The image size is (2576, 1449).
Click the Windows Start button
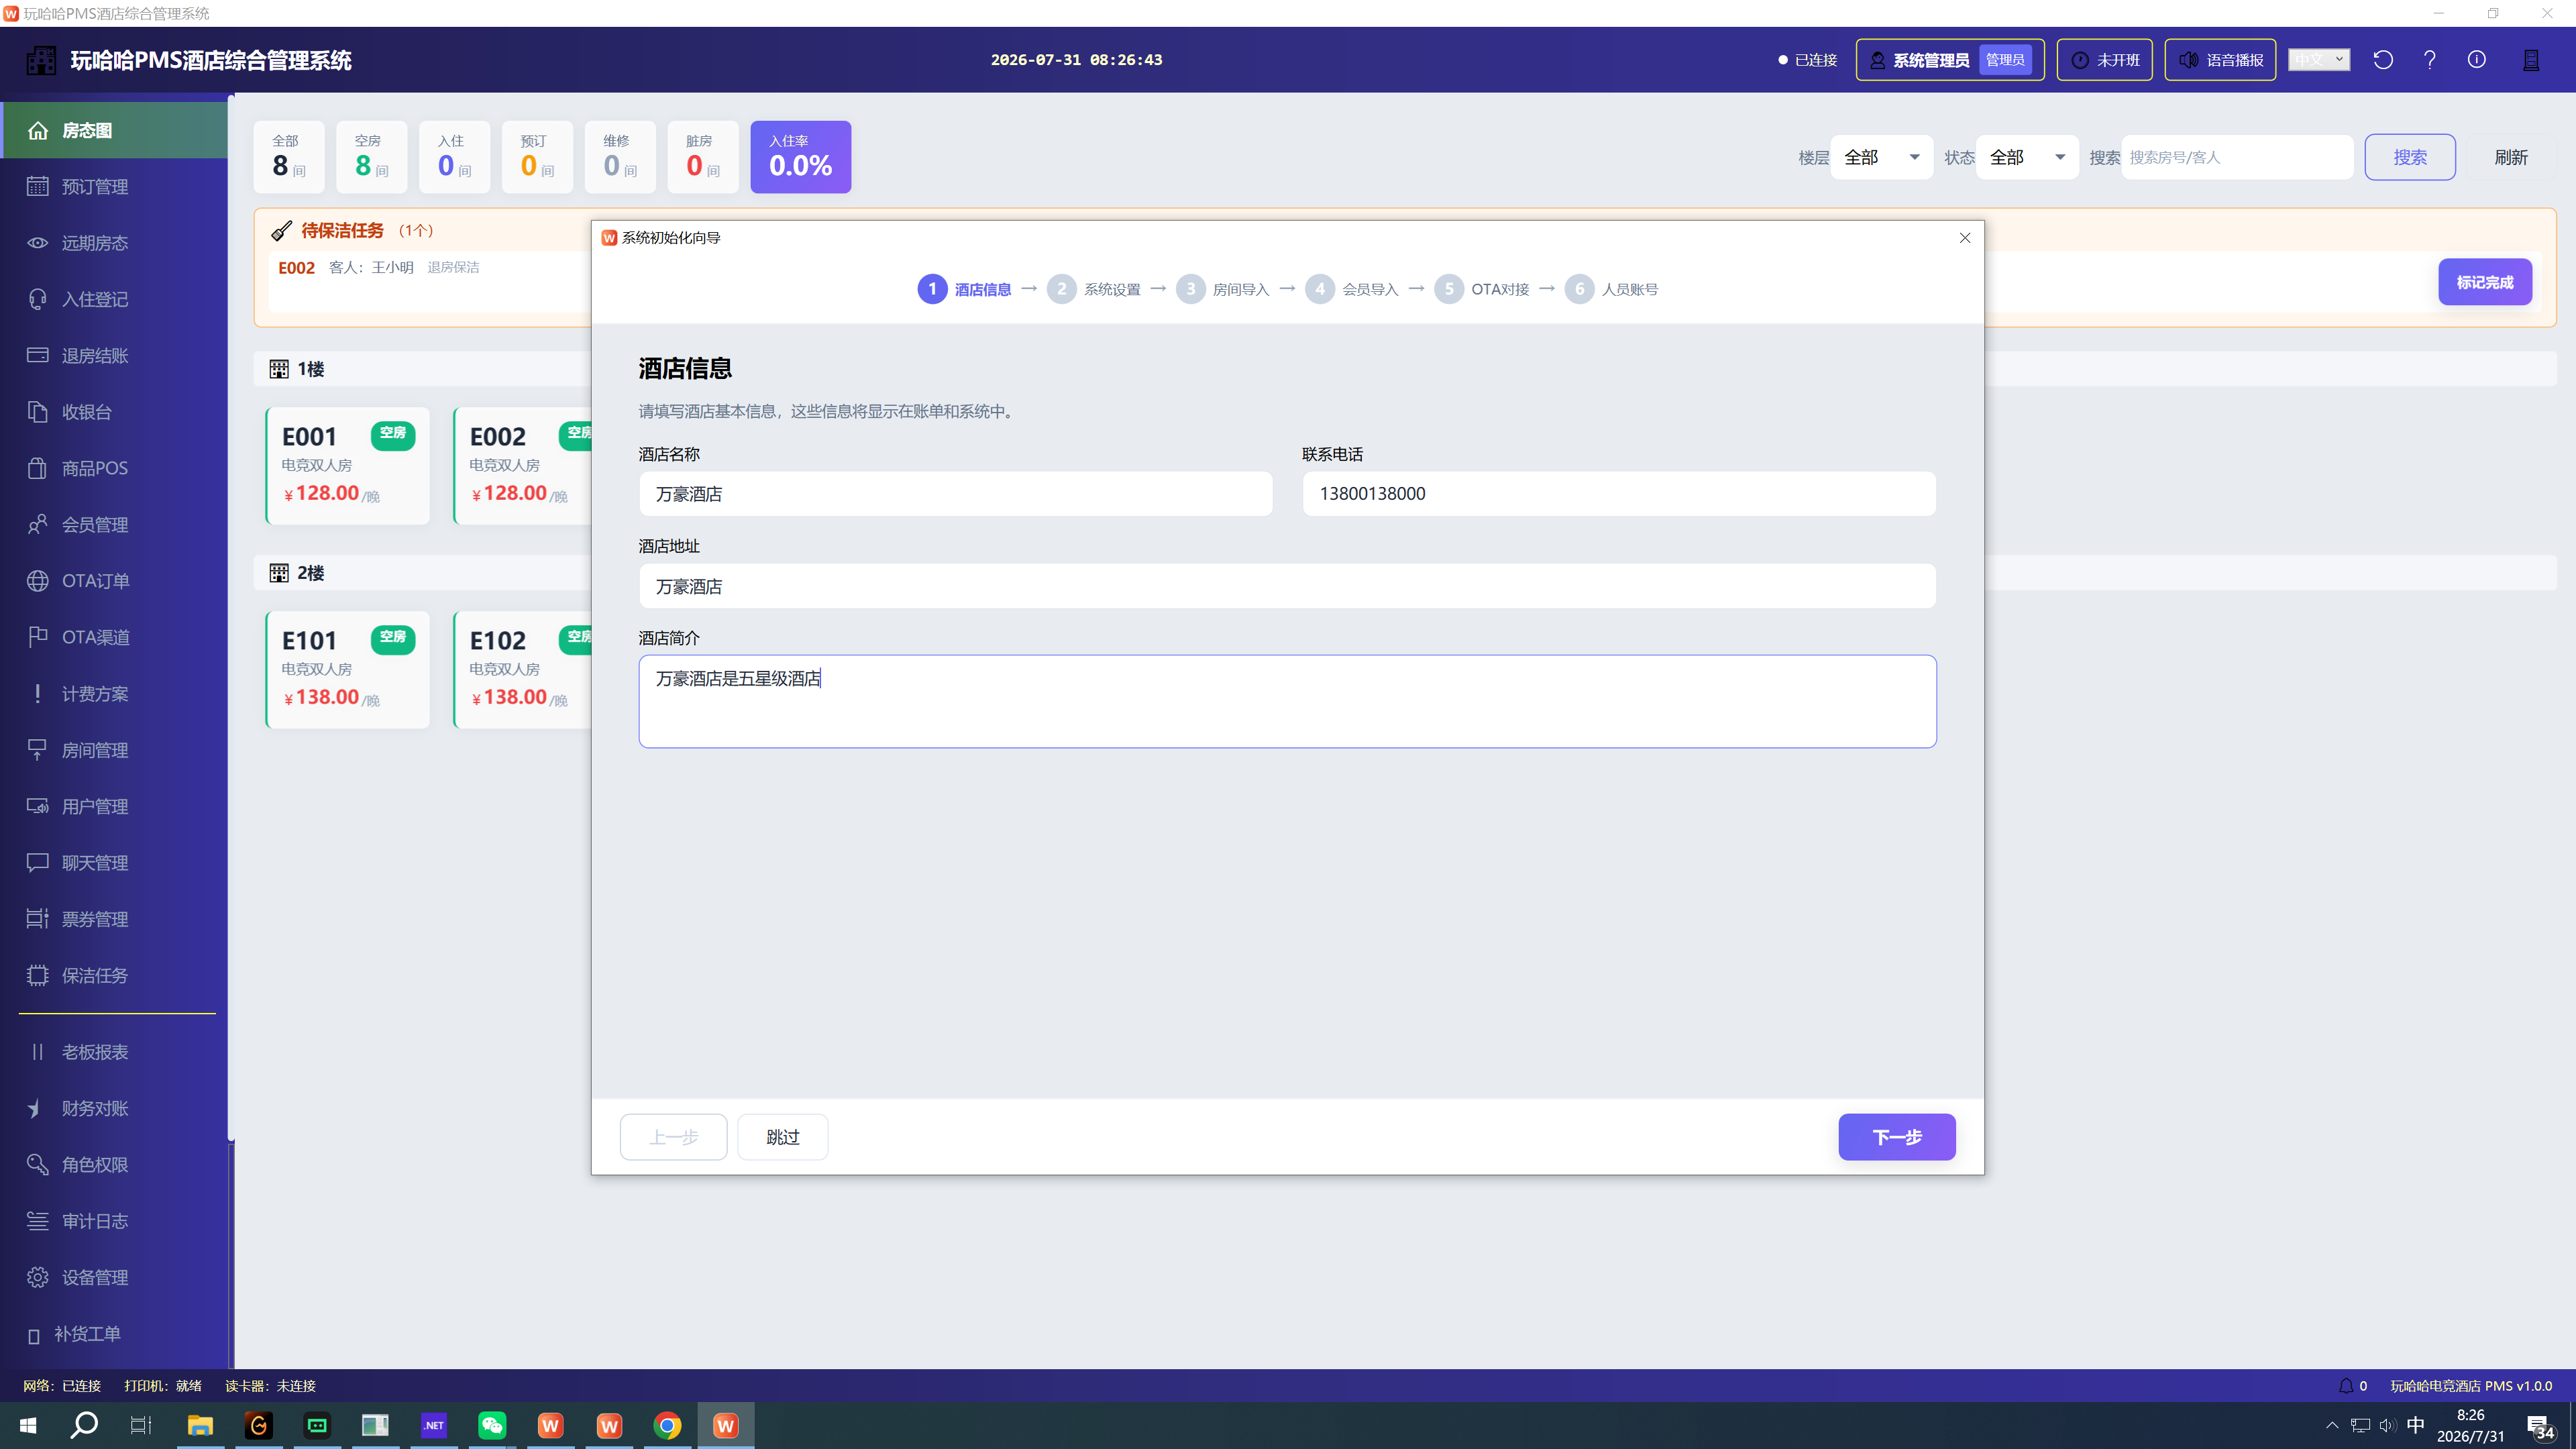tap(27, 1425)
